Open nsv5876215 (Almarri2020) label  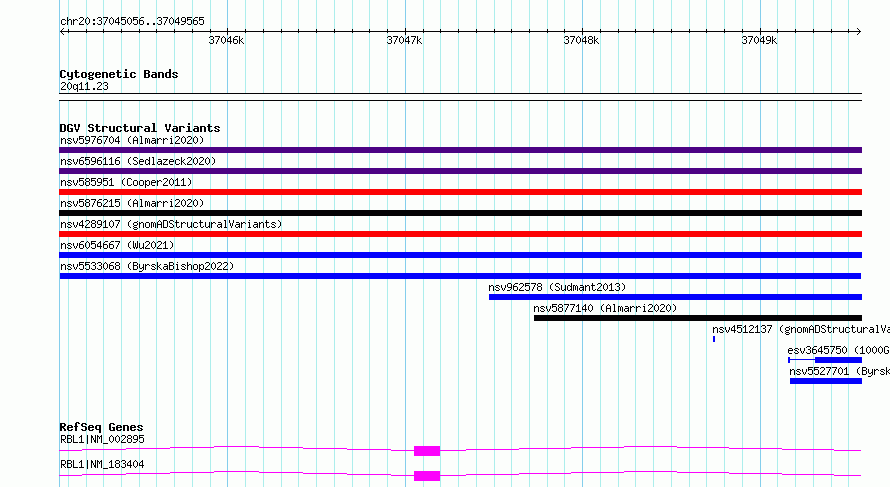click(x=132, y=203)
